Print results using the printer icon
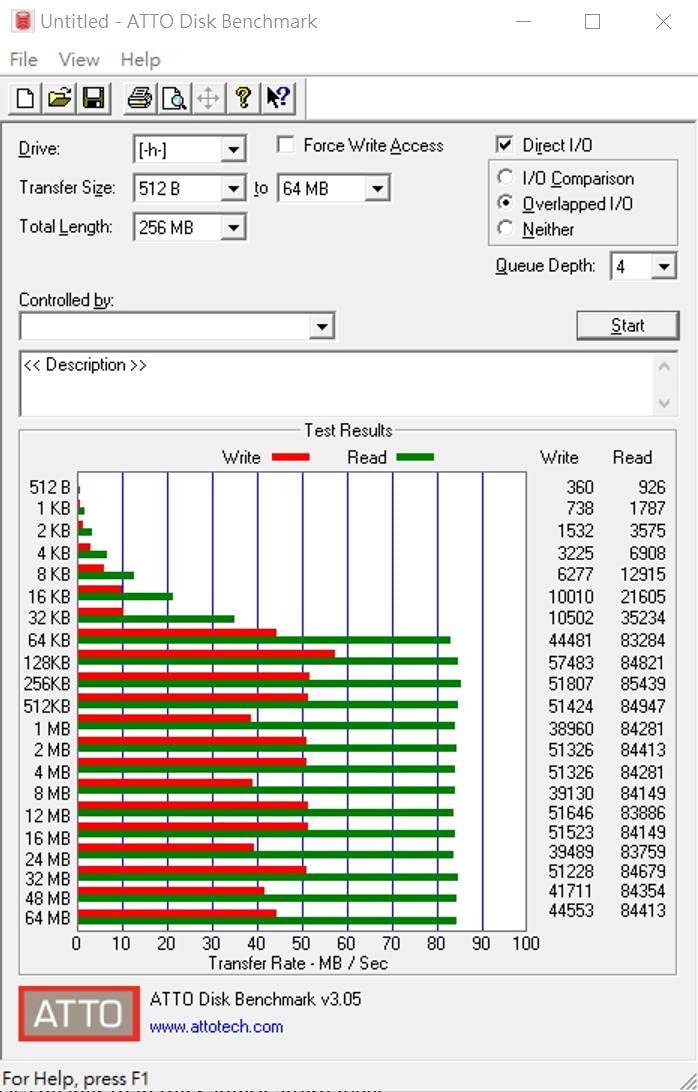698x1092 pixels. pos(139,98)
